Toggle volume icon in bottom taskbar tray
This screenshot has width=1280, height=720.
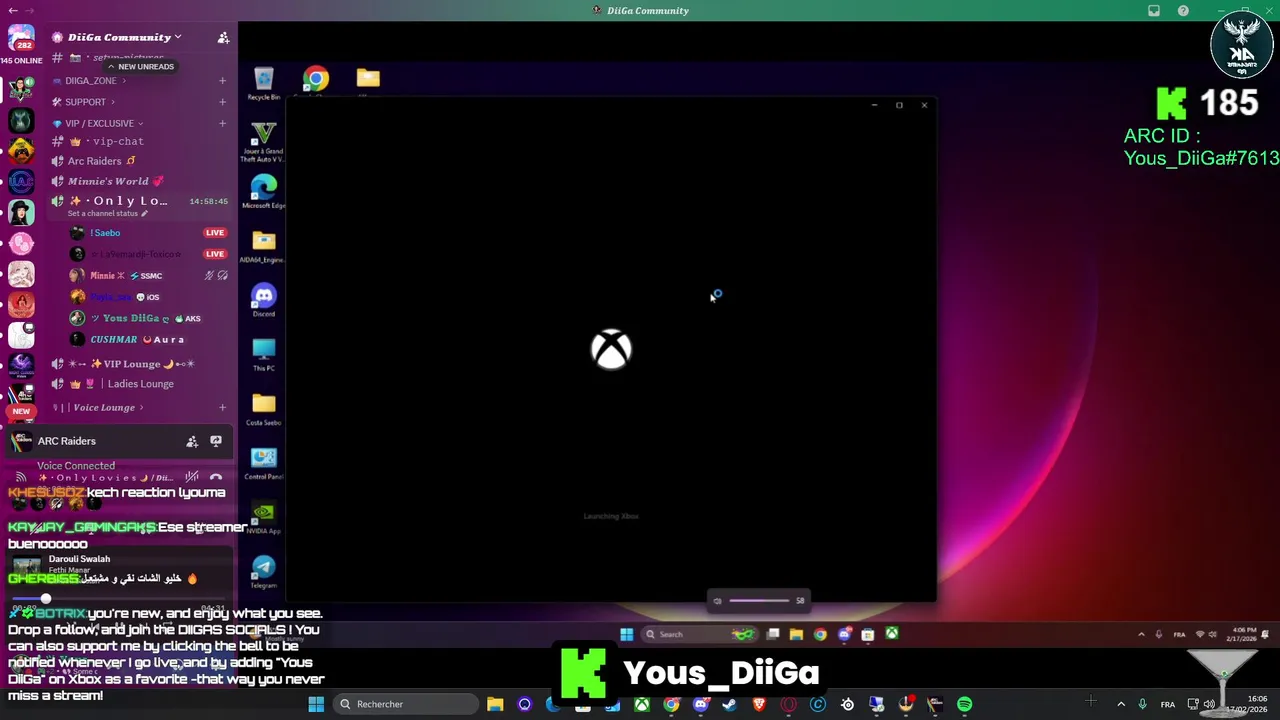point(1208,704)
